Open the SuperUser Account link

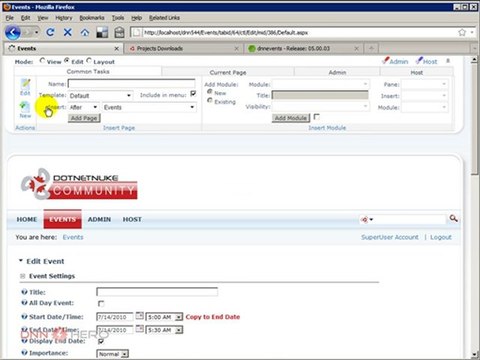tap(390, 237)
